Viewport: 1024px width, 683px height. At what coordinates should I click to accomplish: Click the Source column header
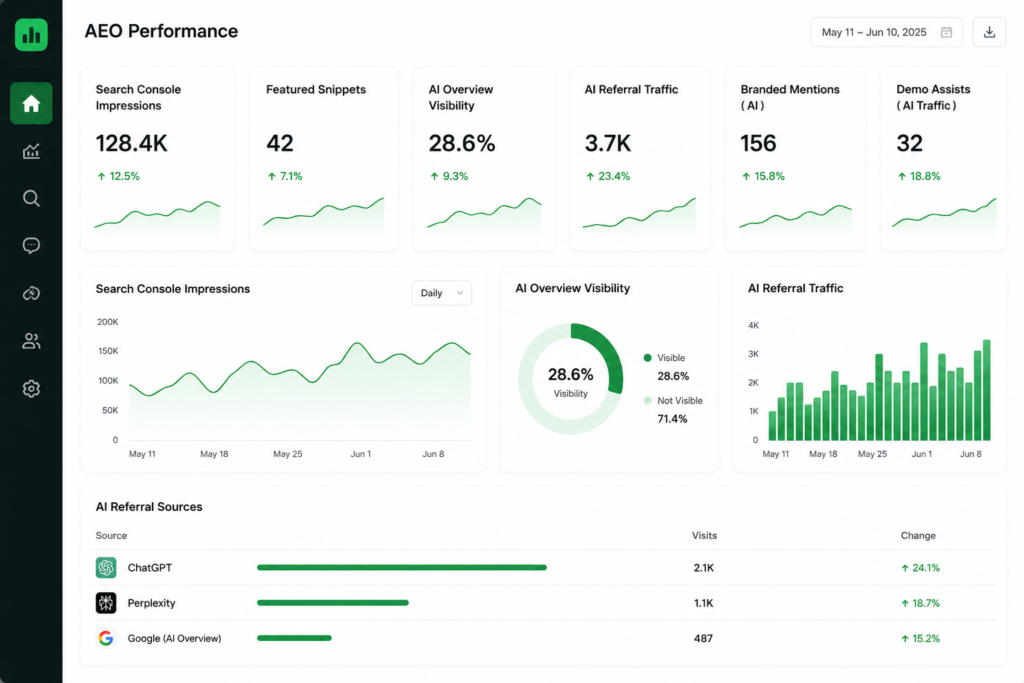pos(111,535)
